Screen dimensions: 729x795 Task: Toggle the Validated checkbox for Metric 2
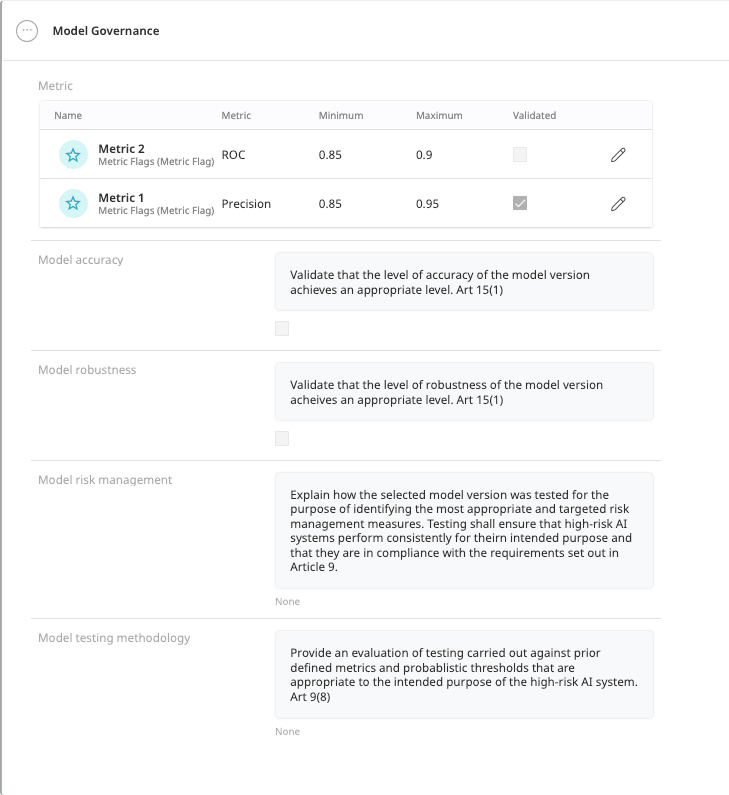pos(520,155)
